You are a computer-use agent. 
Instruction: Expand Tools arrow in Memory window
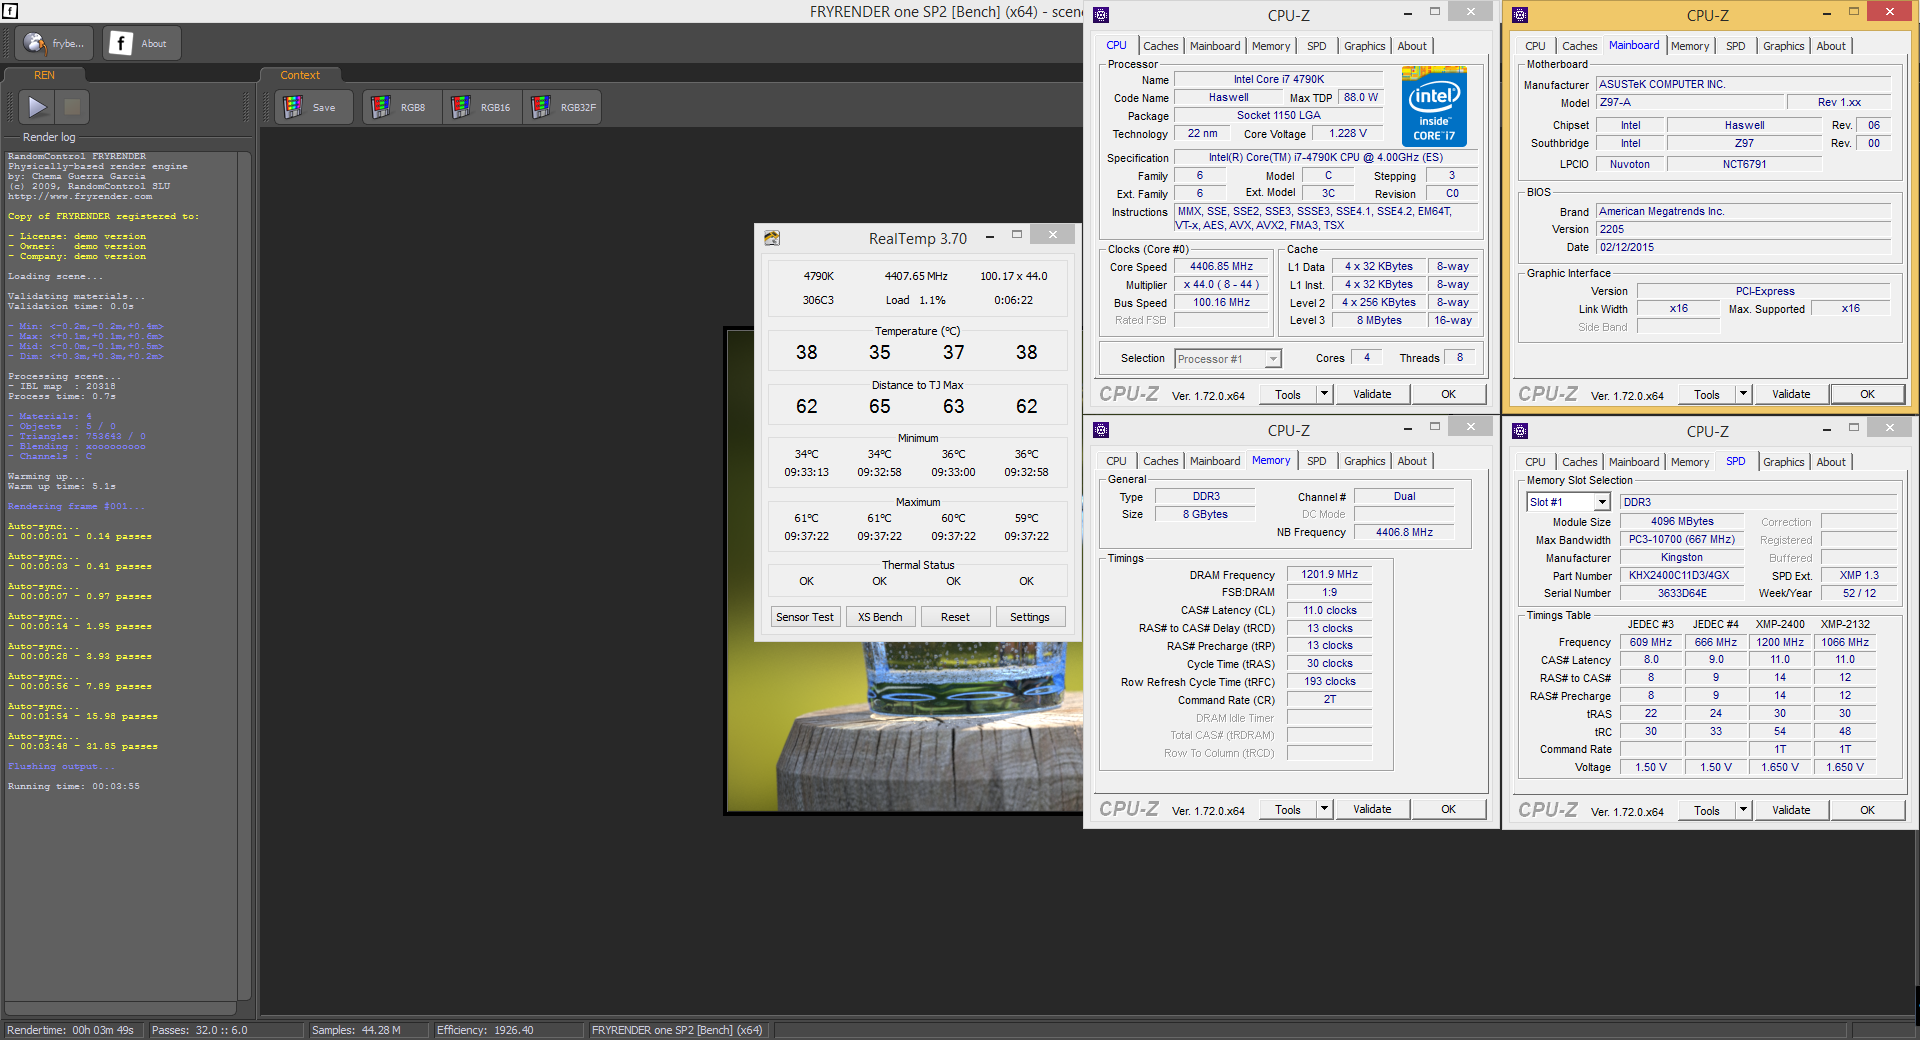click(1325, 809)
